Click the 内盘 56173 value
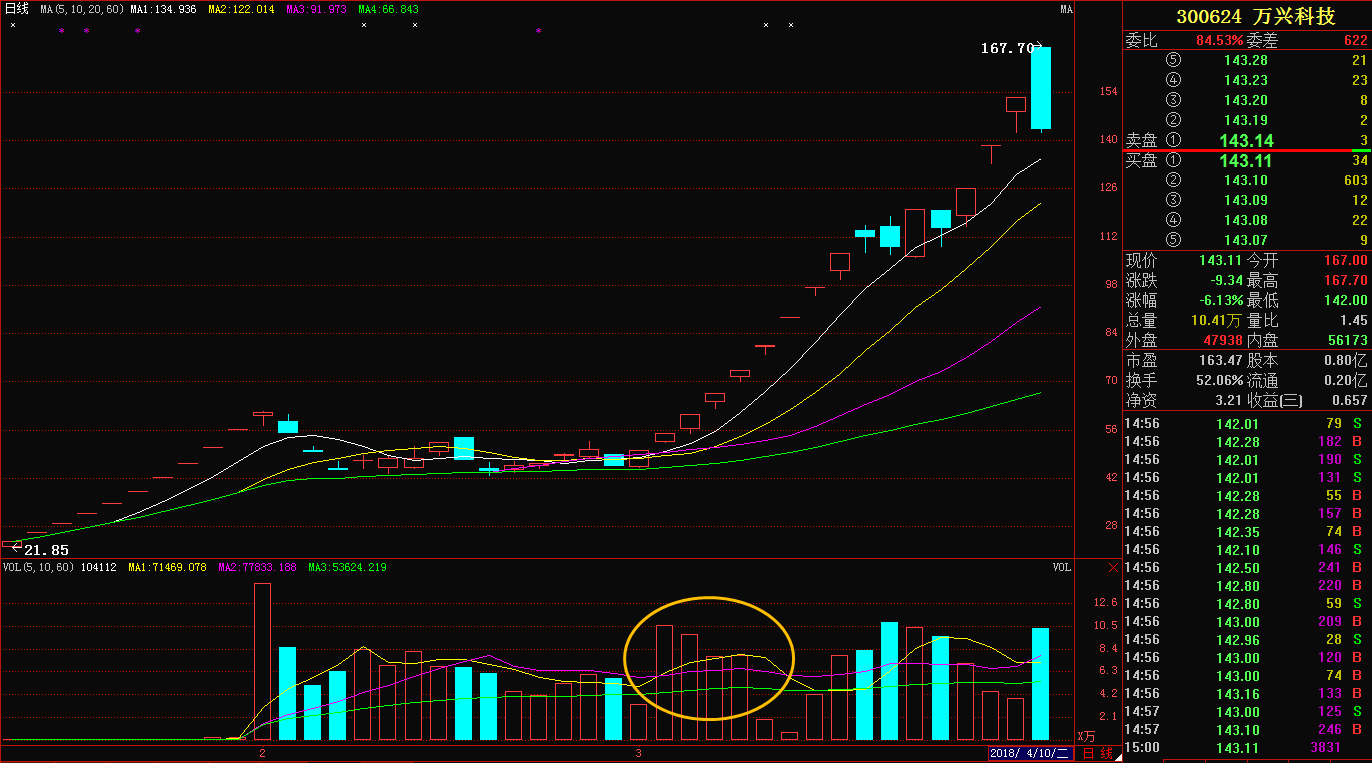The width and height of the screenshot is (1372, 763). point(1346,340)
